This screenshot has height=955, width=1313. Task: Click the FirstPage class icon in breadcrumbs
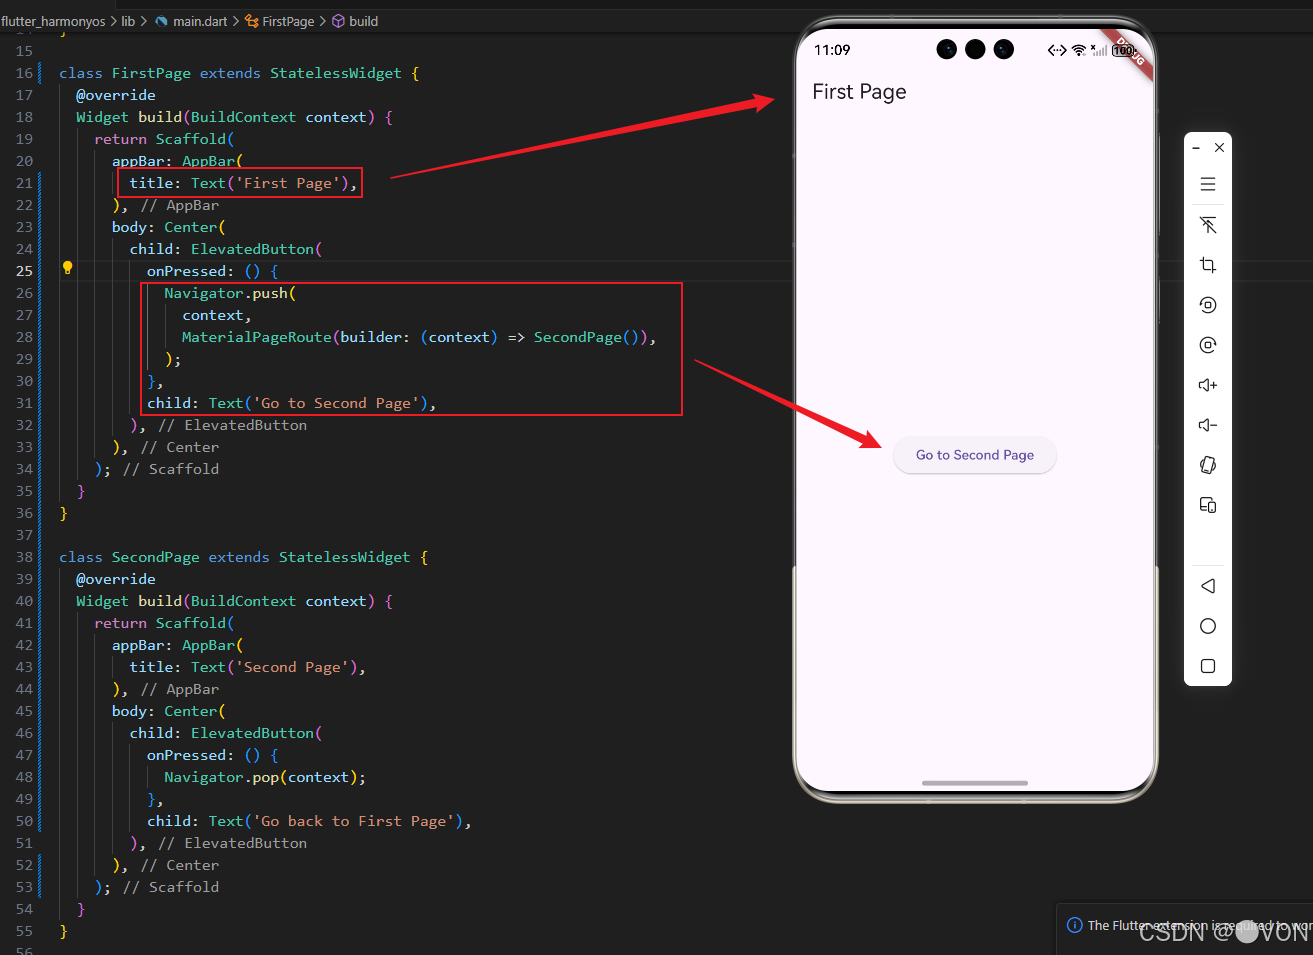tap(252, 21)
